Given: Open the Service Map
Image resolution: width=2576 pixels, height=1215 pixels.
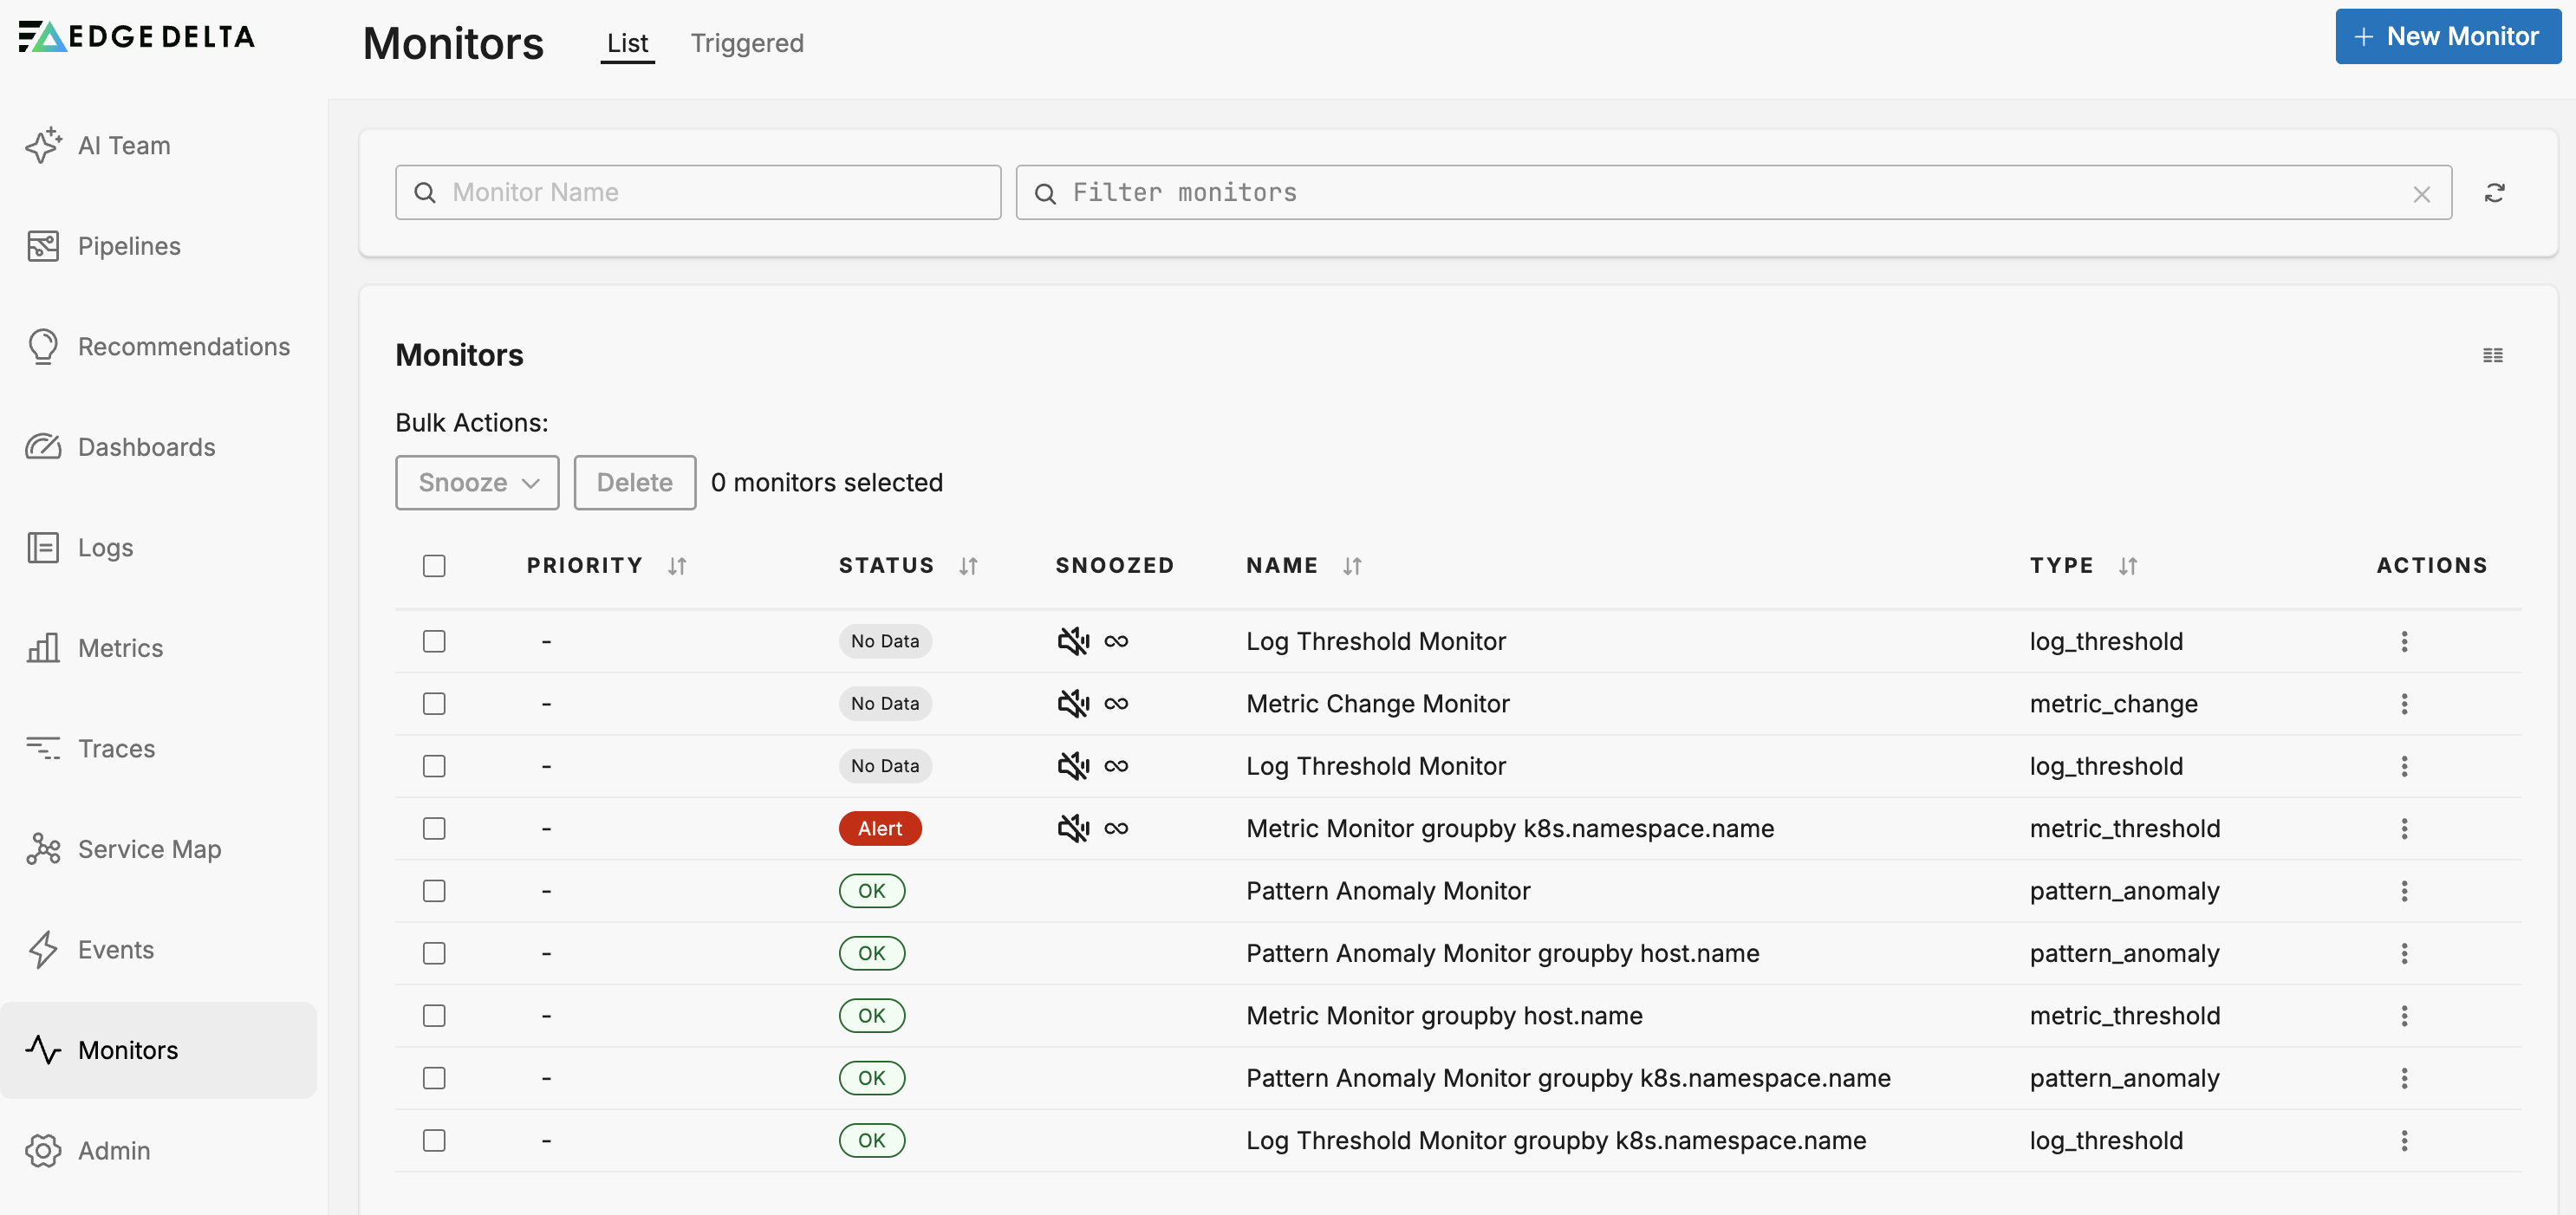Looking at the screenshot, I should click(149, 849).
